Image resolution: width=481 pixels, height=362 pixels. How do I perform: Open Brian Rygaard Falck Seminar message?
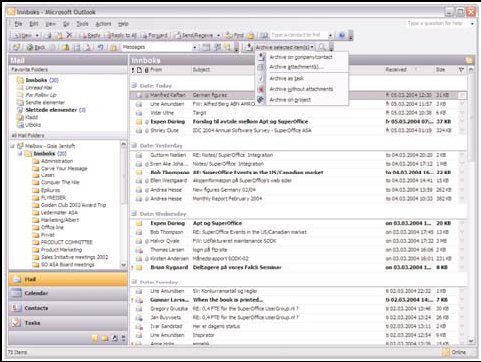click(298, 267)
